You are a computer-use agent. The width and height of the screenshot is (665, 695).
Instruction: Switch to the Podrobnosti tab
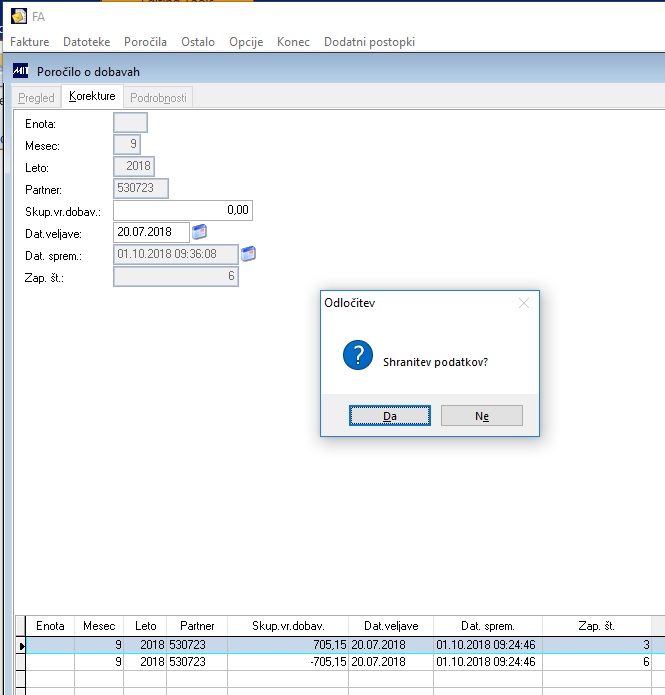(x=158, y=98)
